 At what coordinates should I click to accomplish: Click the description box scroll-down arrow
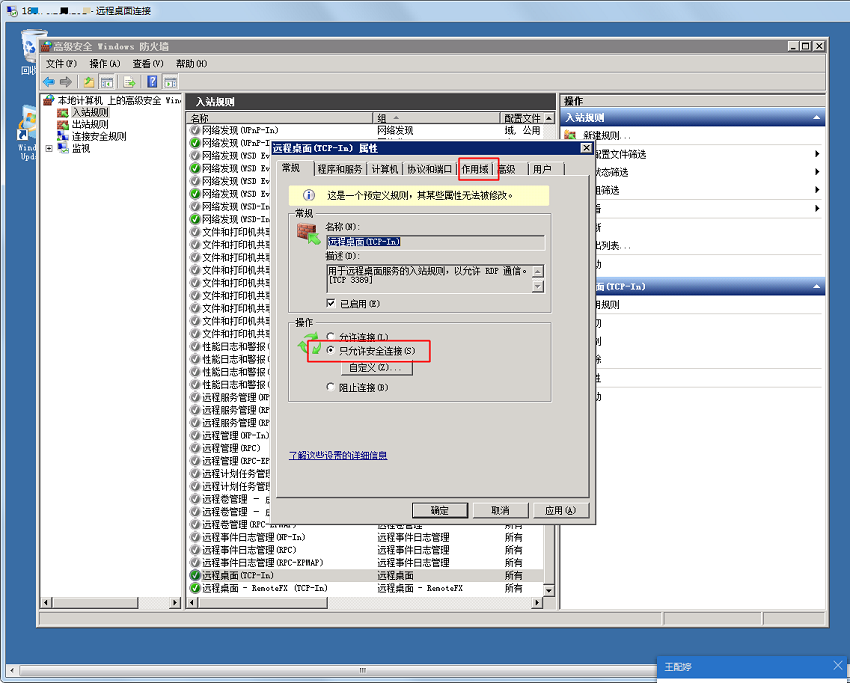(x=538, y=286)
